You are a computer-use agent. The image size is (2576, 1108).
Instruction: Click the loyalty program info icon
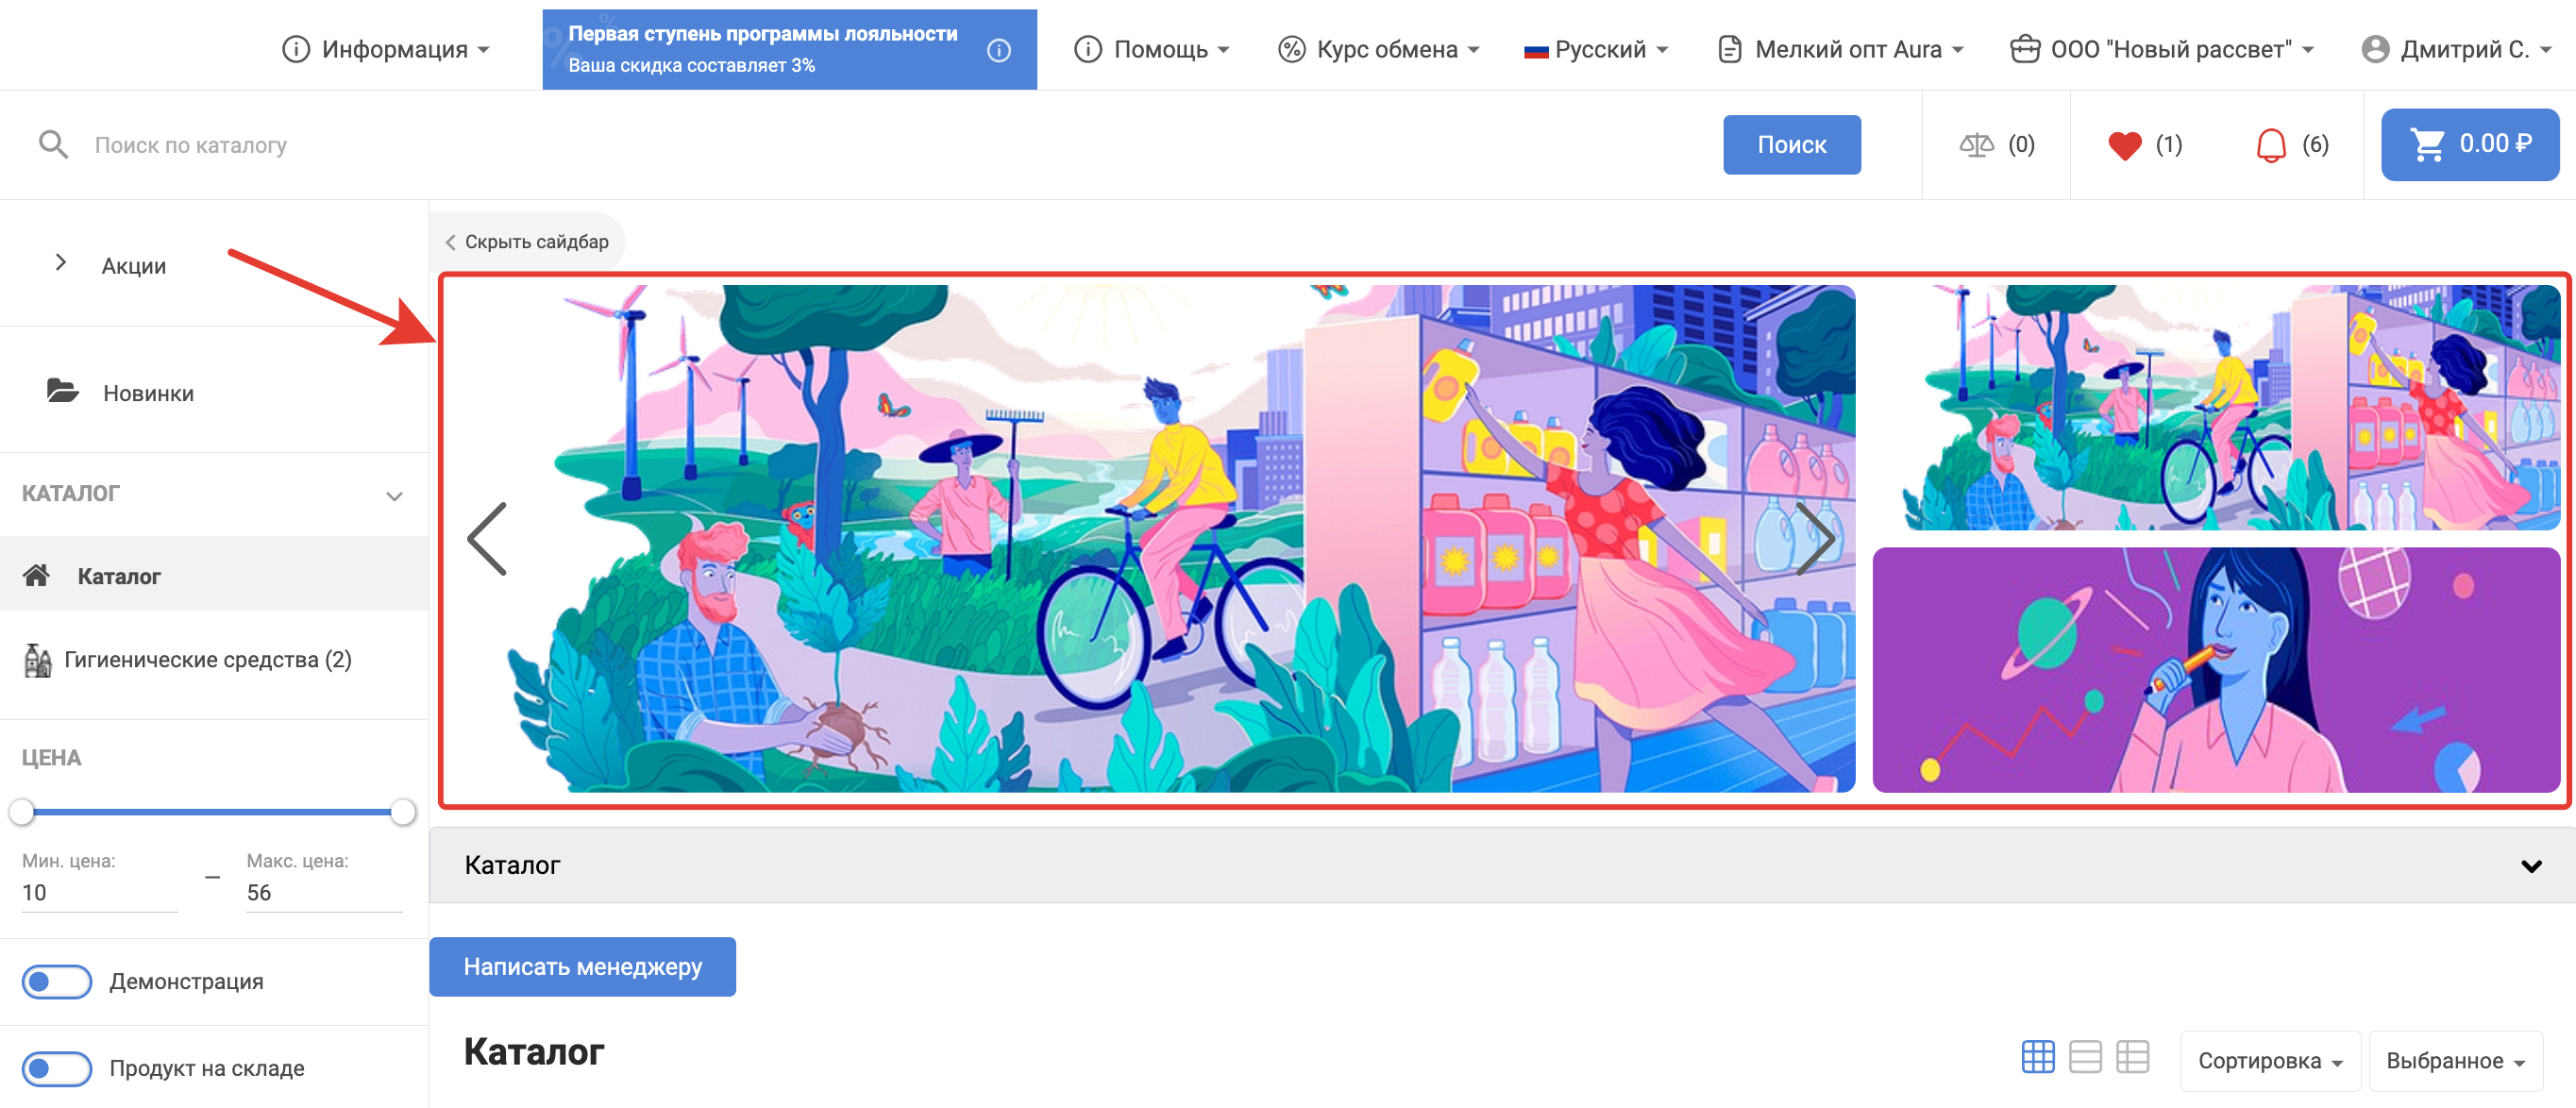pyautogui.click(x=998, y=50)
